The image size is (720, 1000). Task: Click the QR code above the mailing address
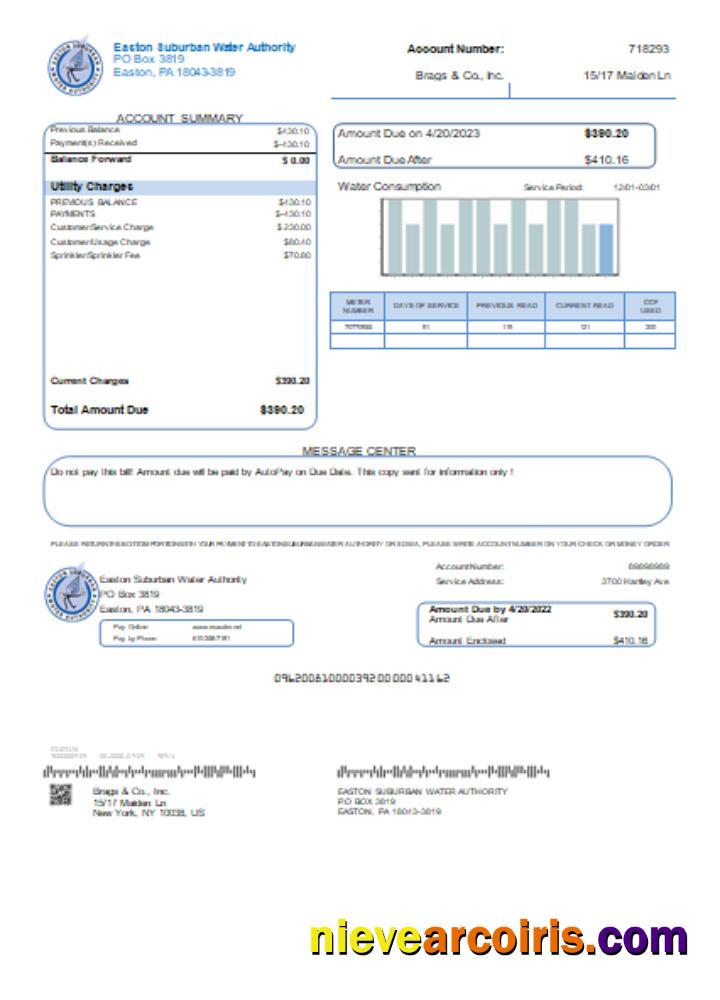pos(63,795)
